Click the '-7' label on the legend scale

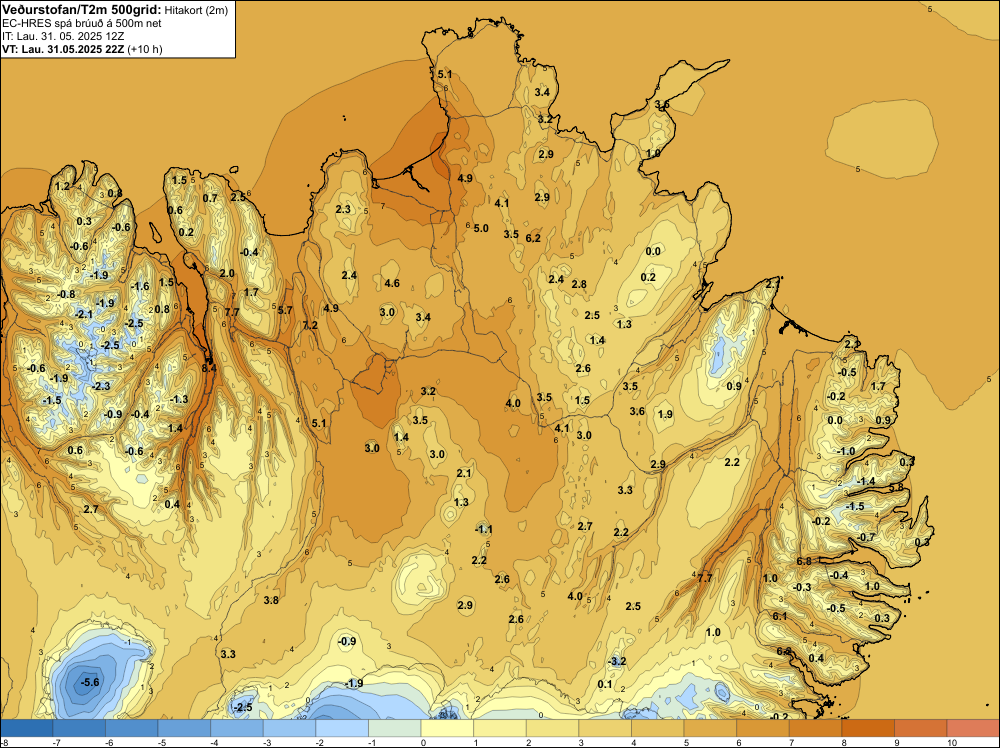56,742
